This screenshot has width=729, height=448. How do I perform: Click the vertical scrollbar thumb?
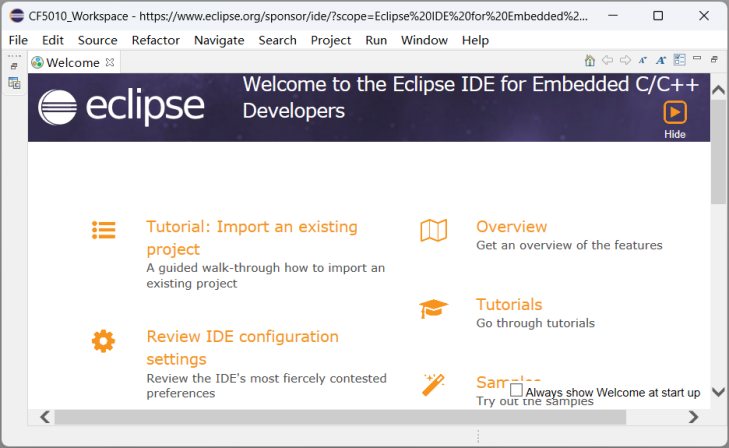click(x=718, y=152)
